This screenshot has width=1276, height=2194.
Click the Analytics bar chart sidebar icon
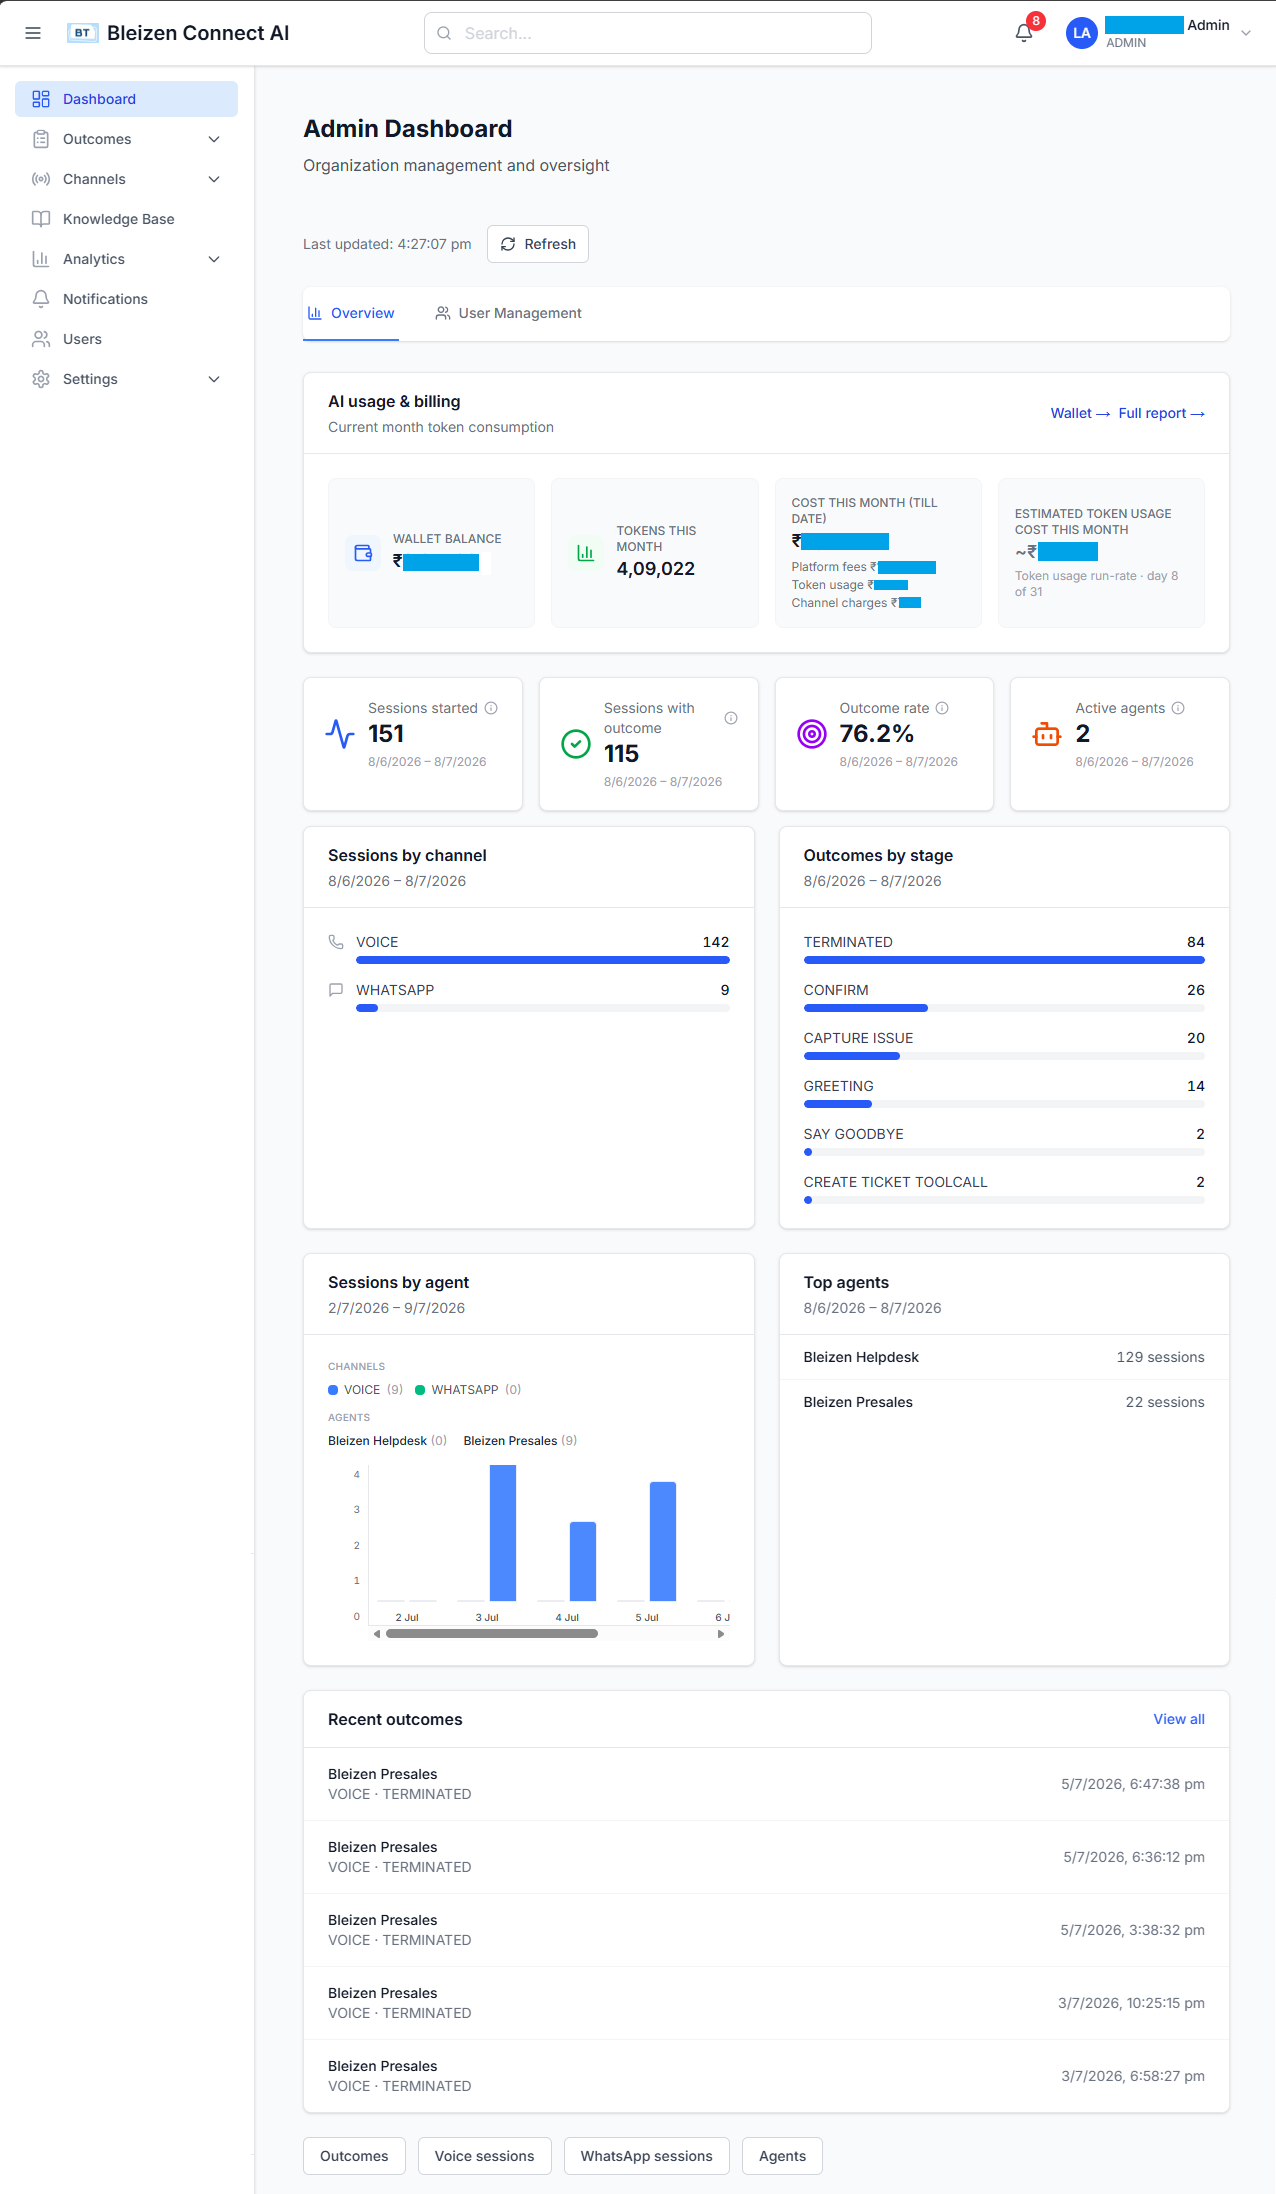[41, 259]
